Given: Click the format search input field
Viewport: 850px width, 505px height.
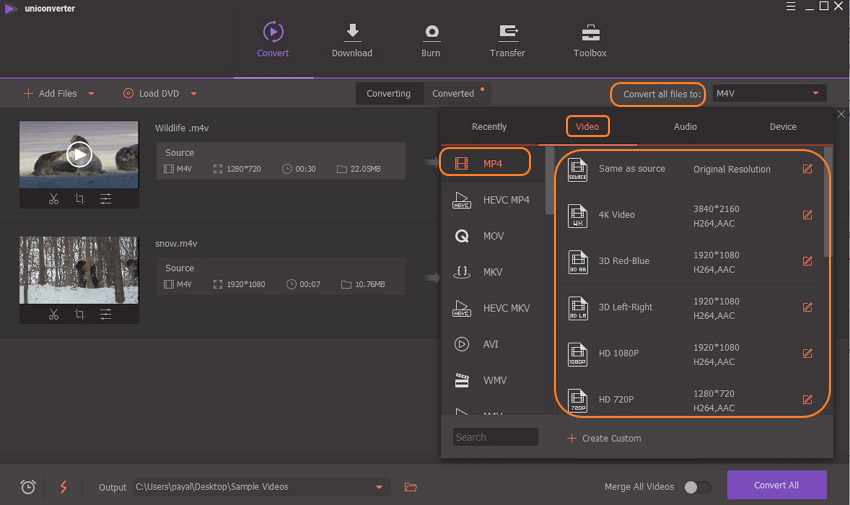Looking at the screenshot, I should point(495,437).
